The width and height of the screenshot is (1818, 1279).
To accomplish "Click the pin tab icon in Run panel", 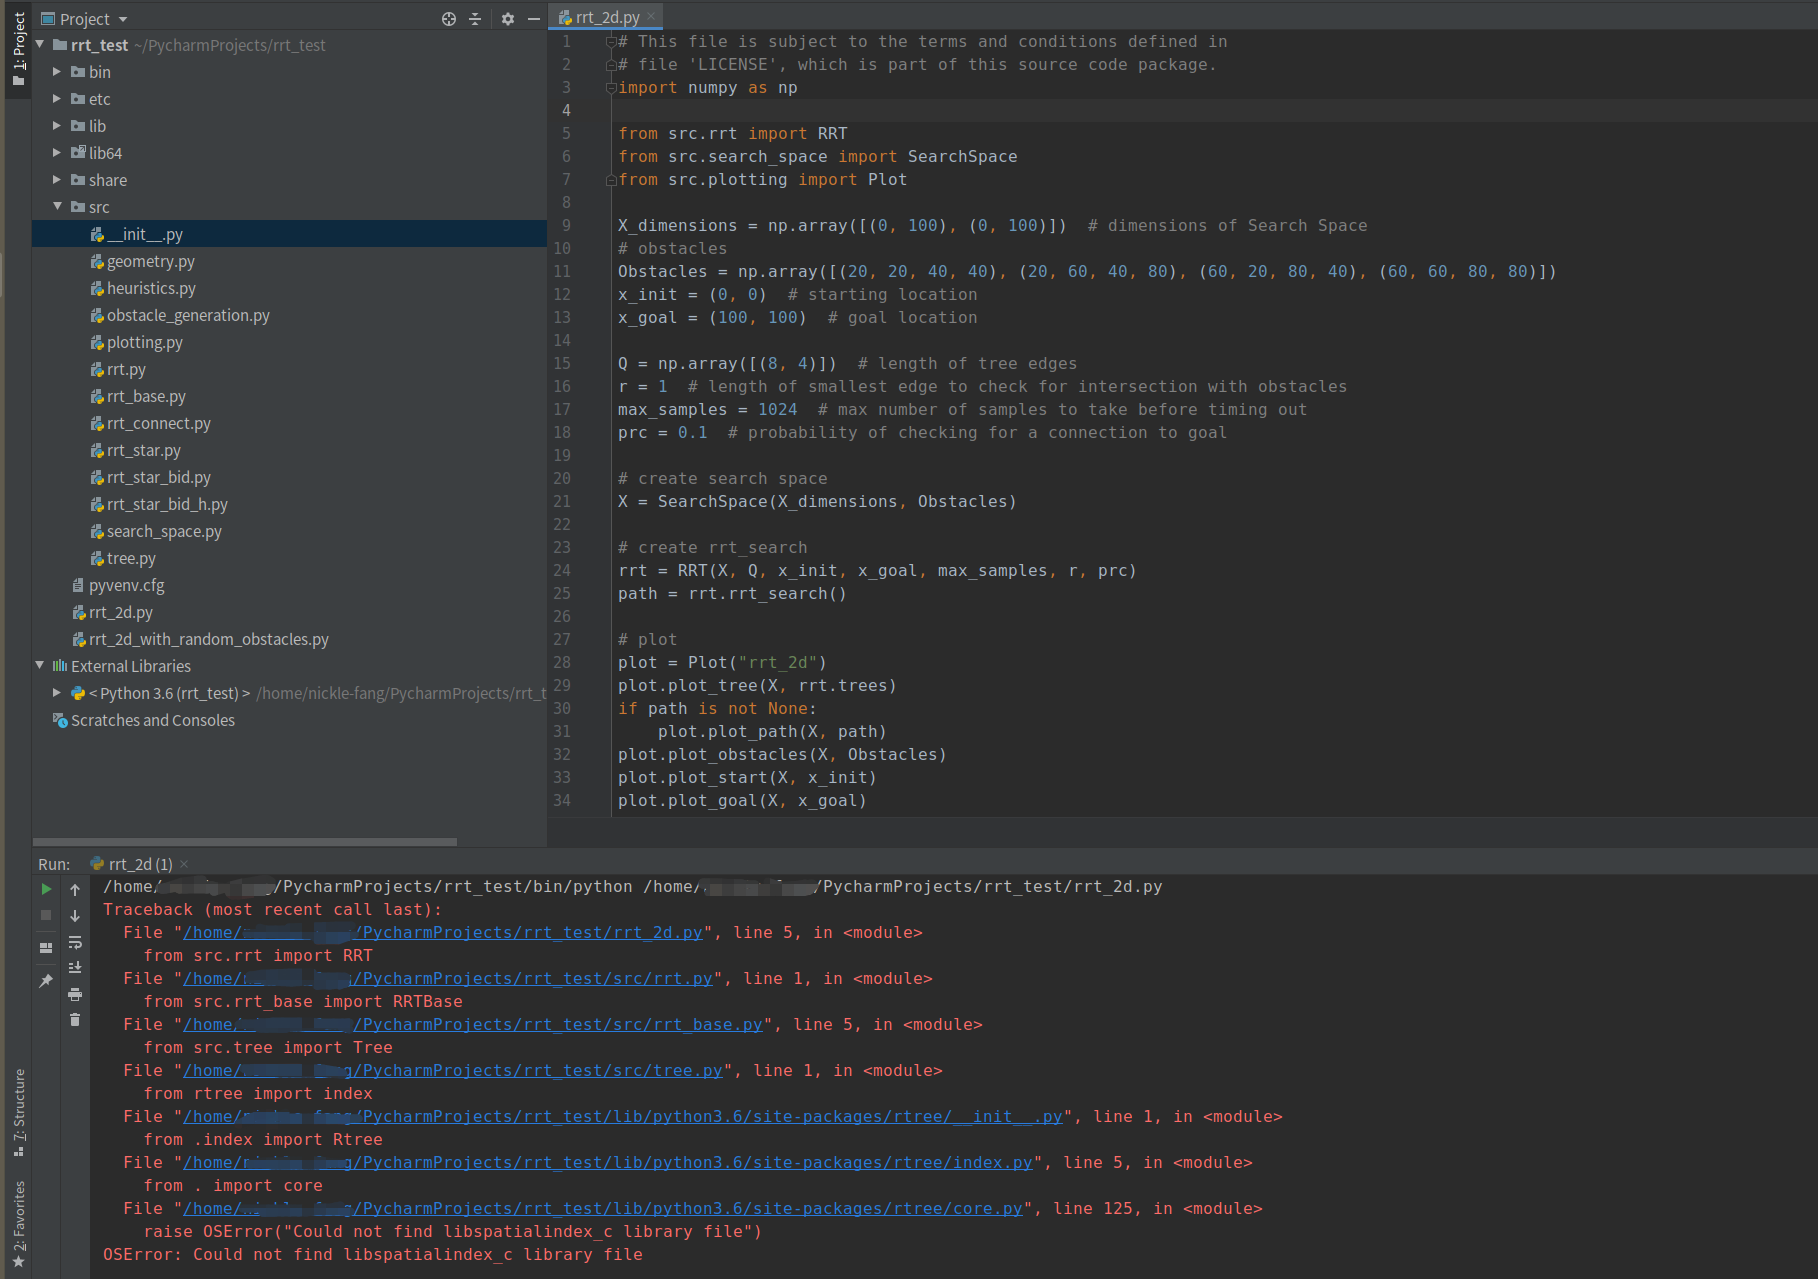I will tap(46, 981).
